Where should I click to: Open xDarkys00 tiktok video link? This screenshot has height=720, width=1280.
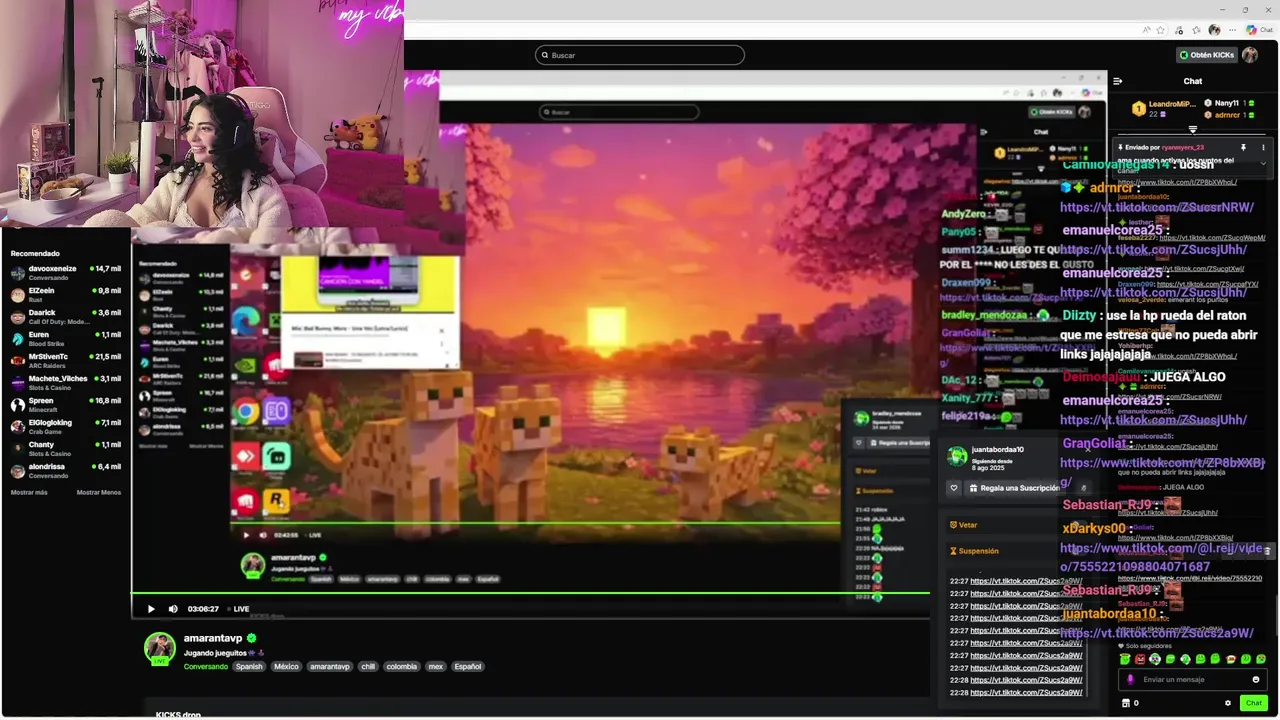pos(1161,557)
